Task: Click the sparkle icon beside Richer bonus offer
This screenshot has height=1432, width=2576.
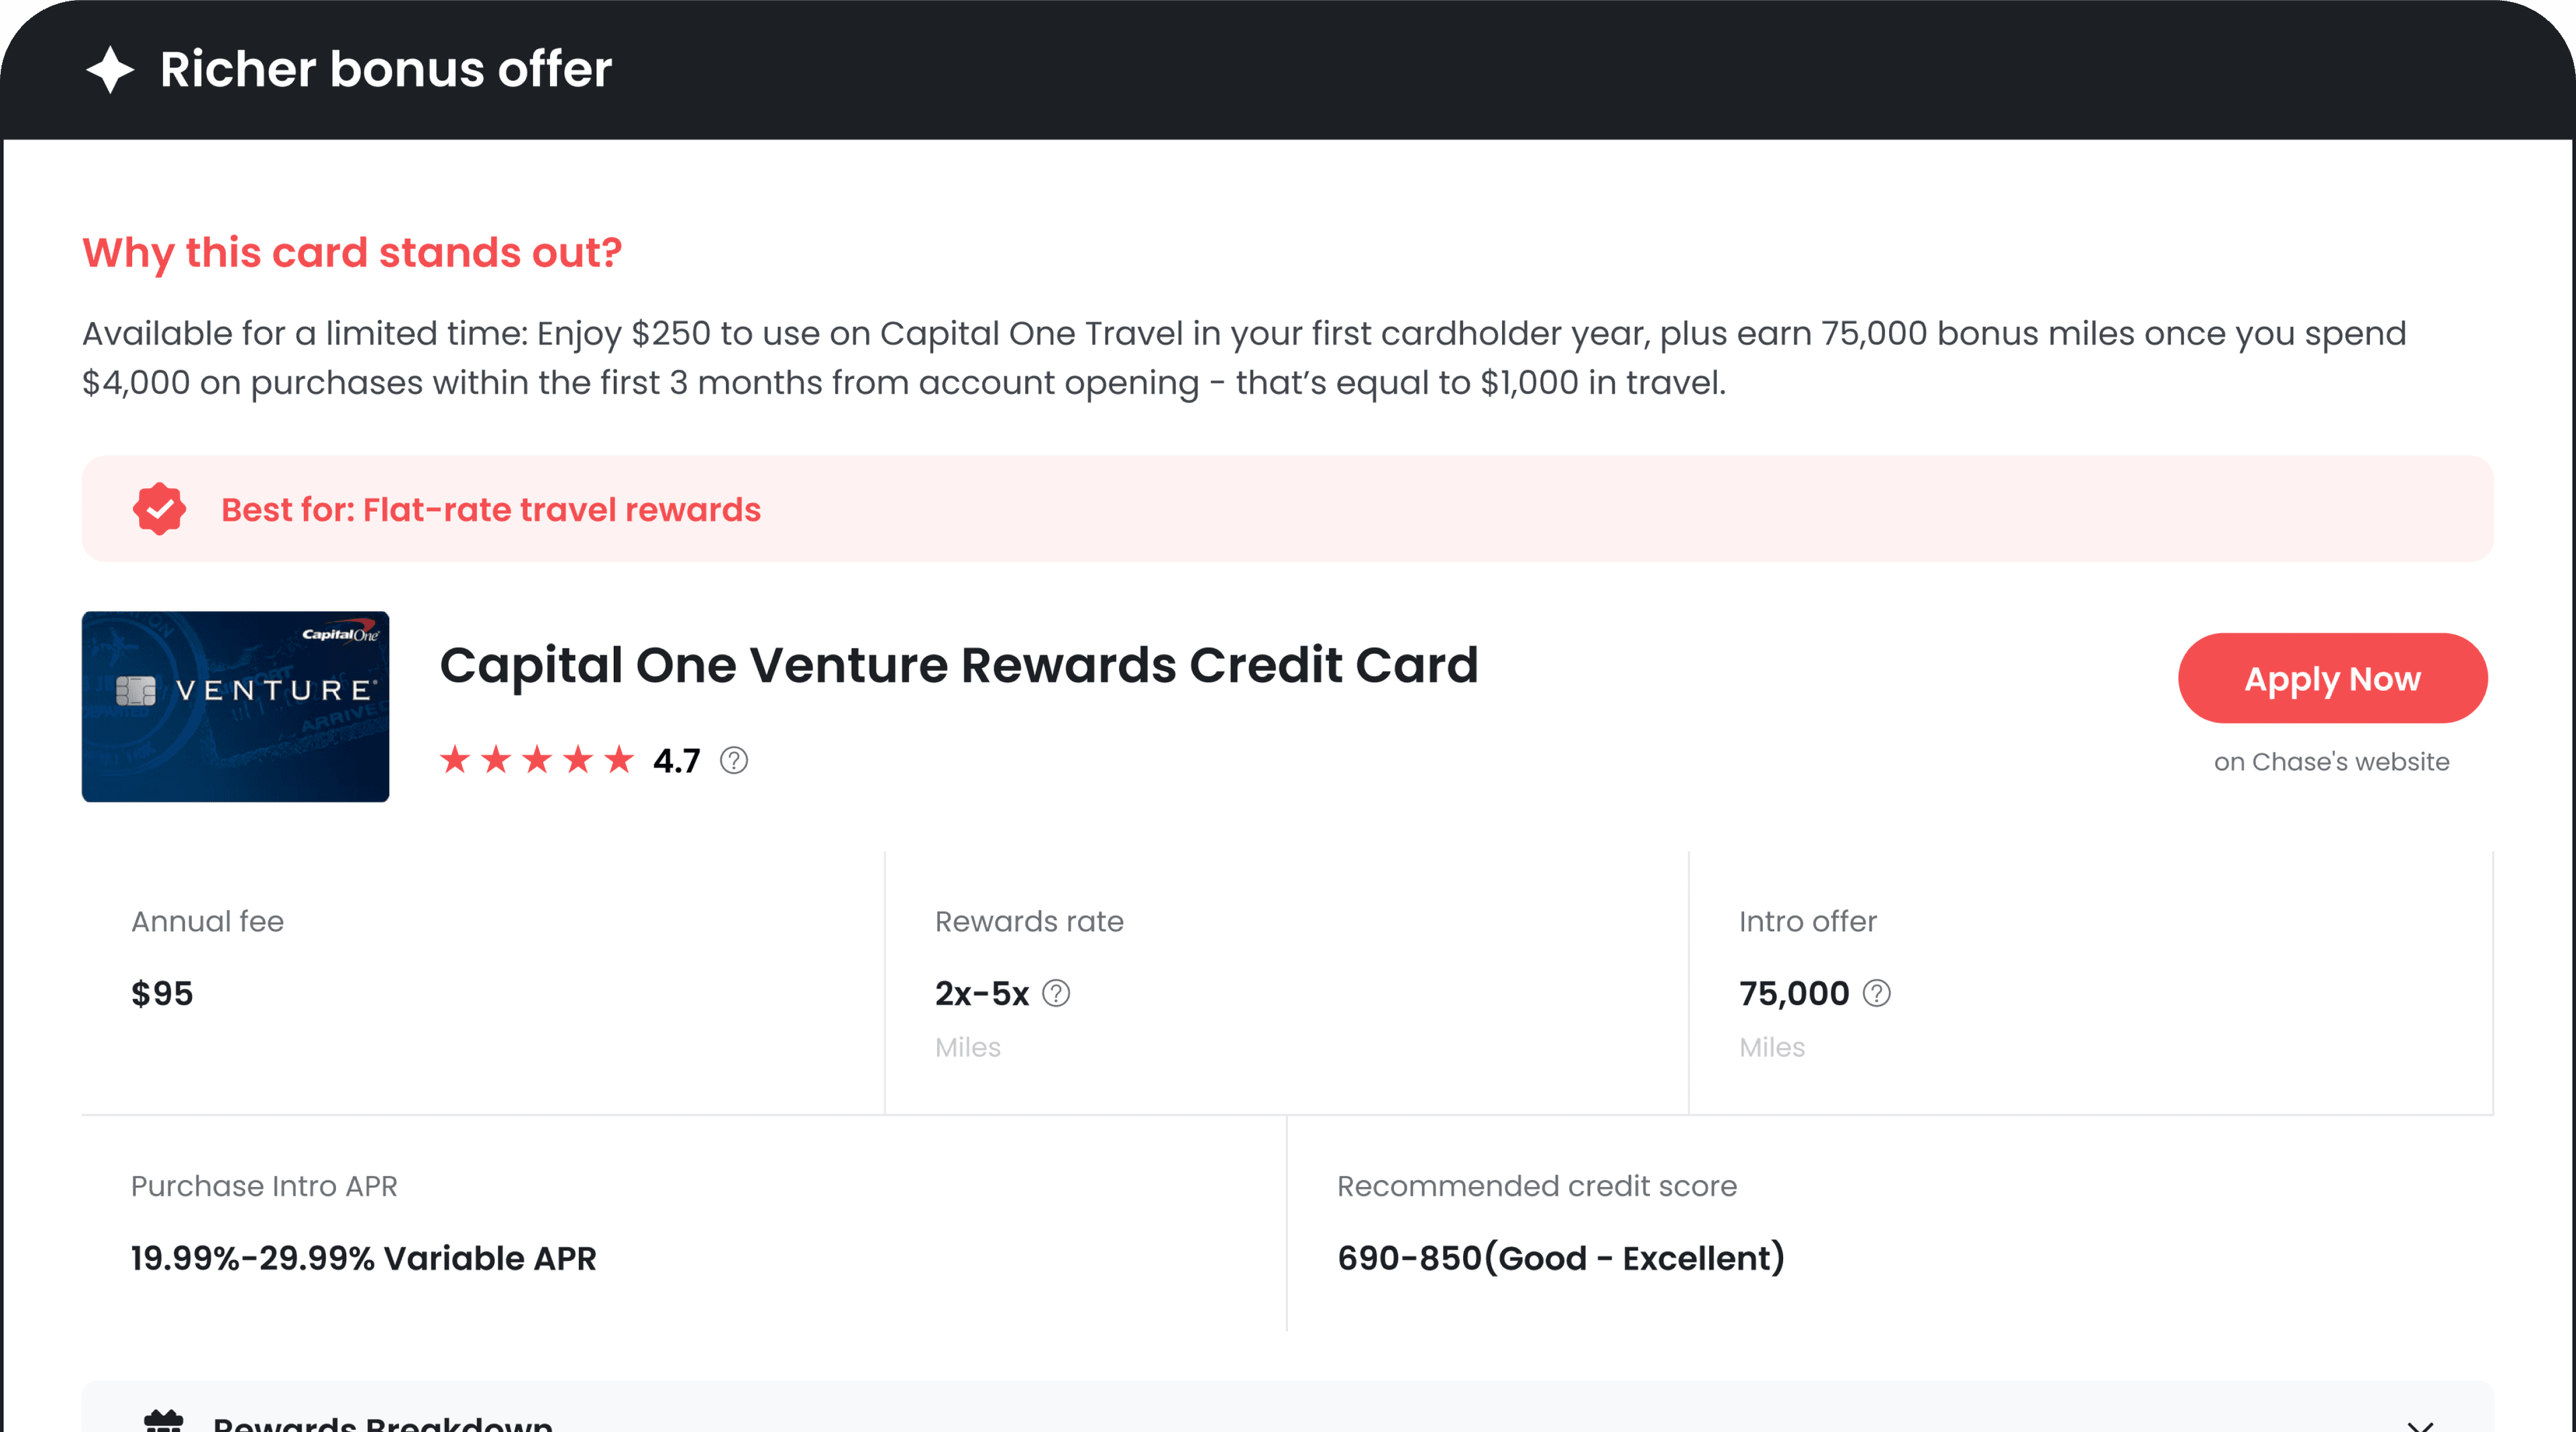Action: [x=110, y=70]
